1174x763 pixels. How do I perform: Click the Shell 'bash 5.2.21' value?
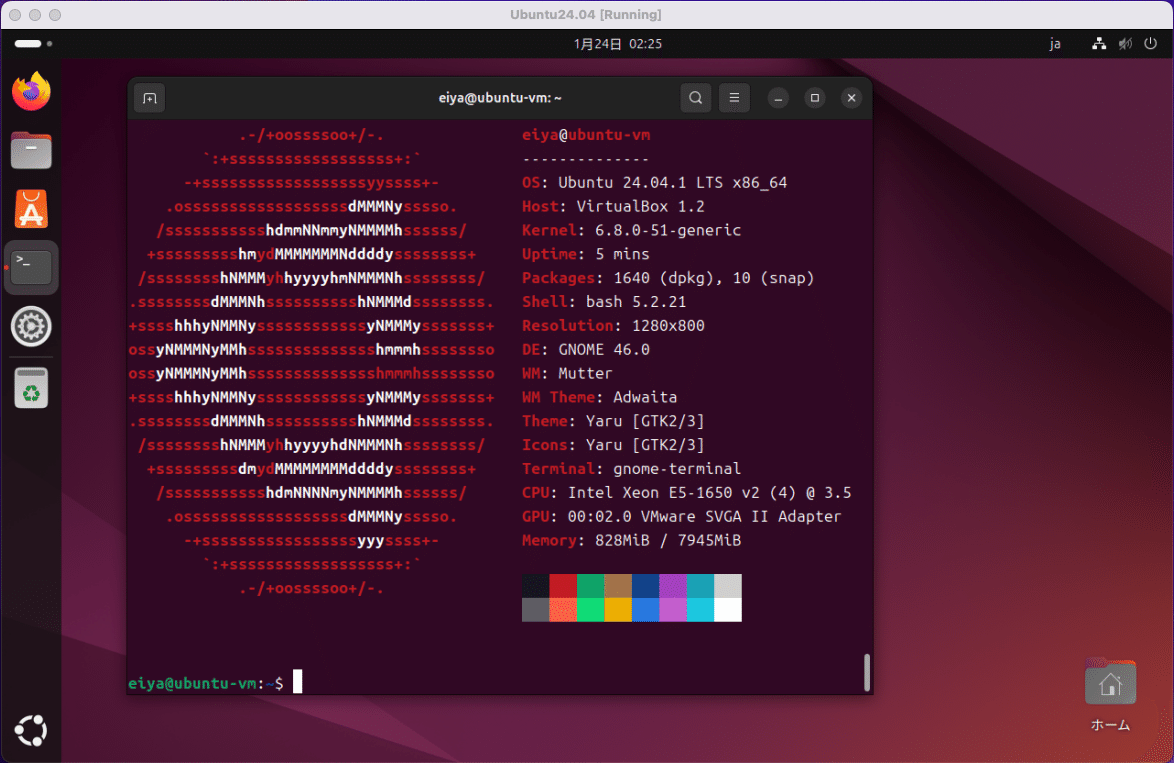point(636,302)
